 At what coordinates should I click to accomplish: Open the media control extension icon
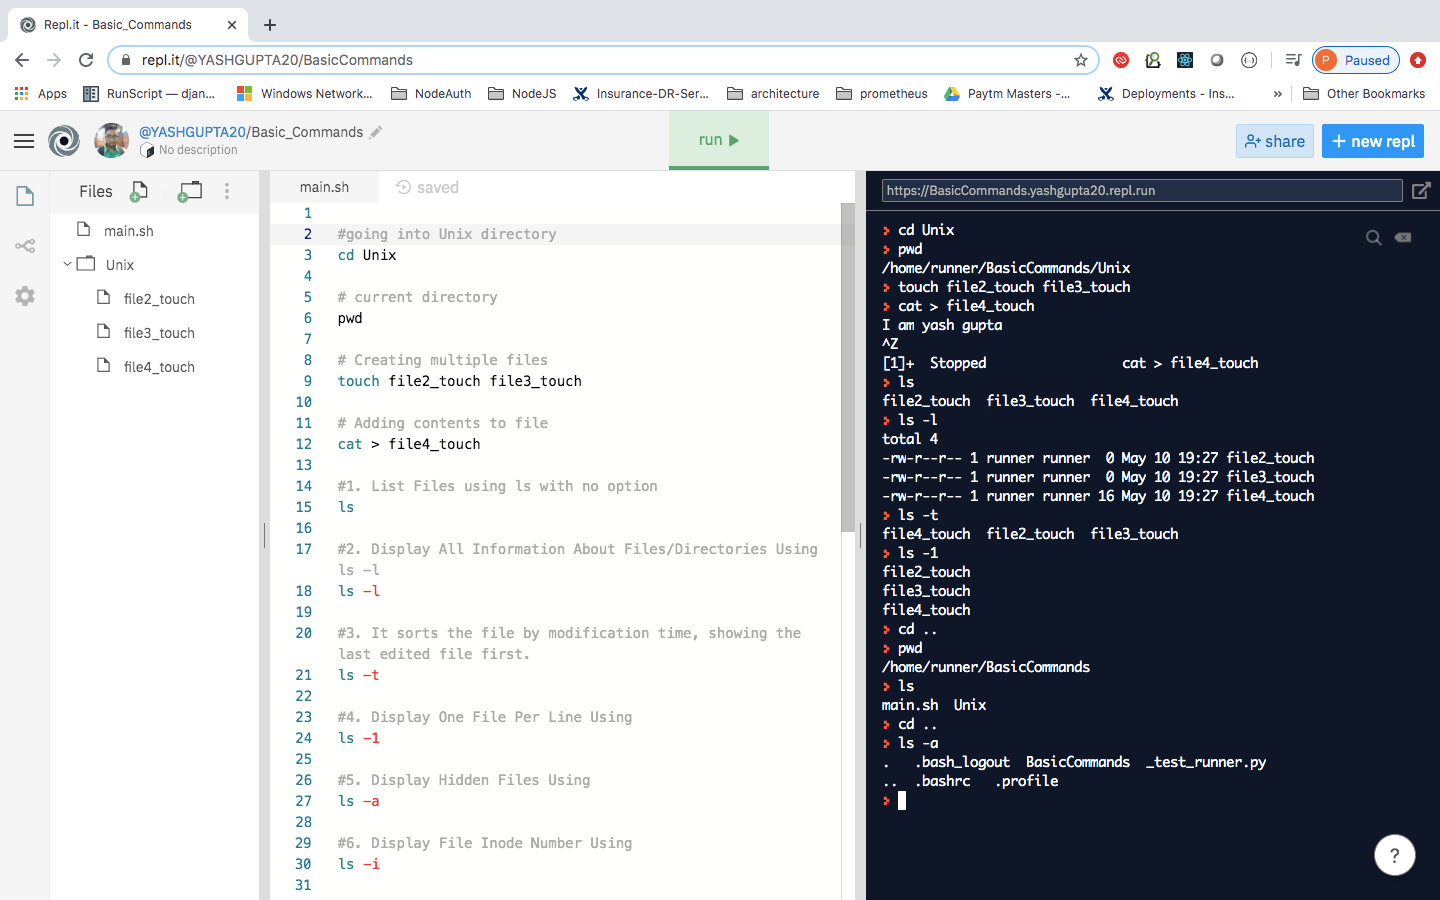[x=1293, y=60]
